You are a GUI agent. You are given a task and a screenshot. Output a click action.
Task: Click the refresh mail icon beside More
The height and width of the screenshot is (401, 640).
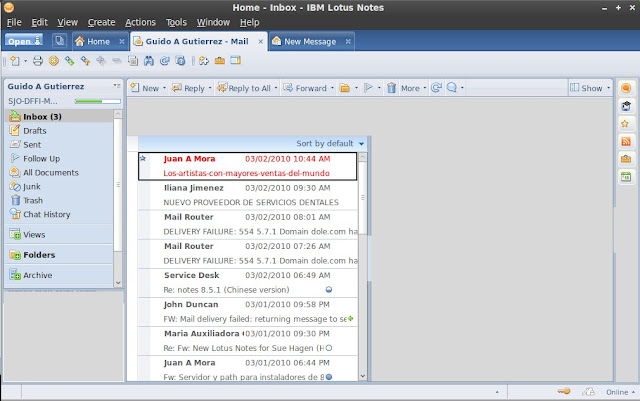(x=436, y=88)
